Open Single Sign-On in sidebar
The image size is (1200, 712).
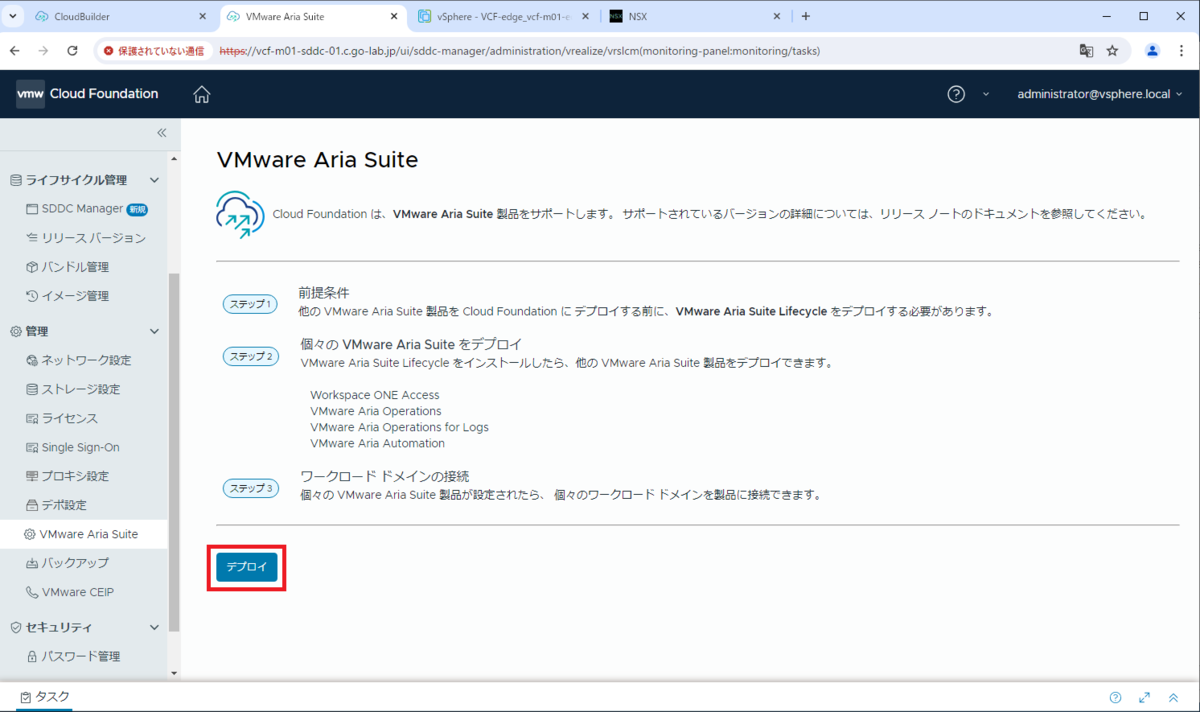tap(73, 447)
